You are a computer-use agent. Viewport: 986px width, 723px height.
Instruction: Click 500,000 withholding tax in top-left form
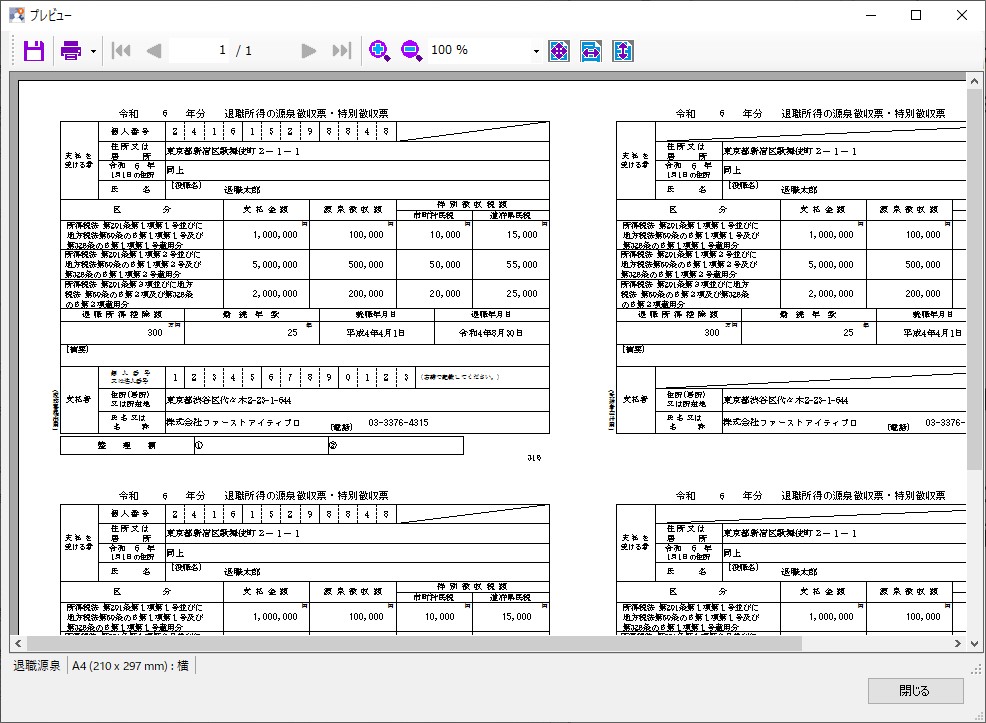366,265
